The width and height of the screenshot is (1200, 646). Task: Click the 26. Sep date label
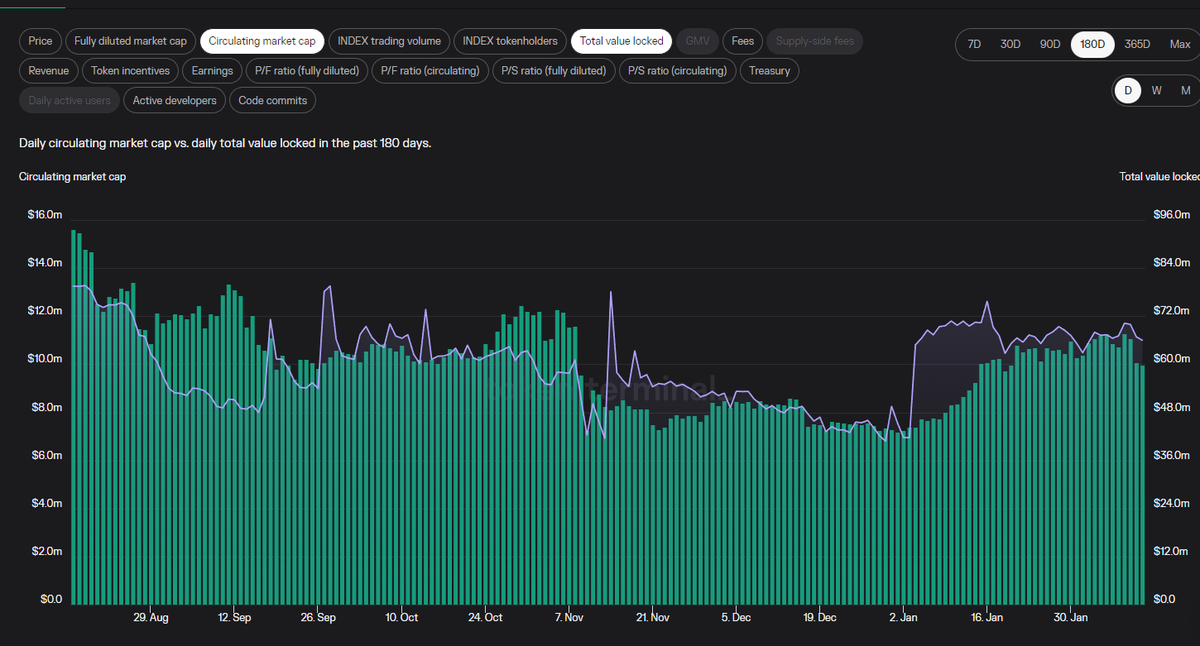click(x=318, y=618)
